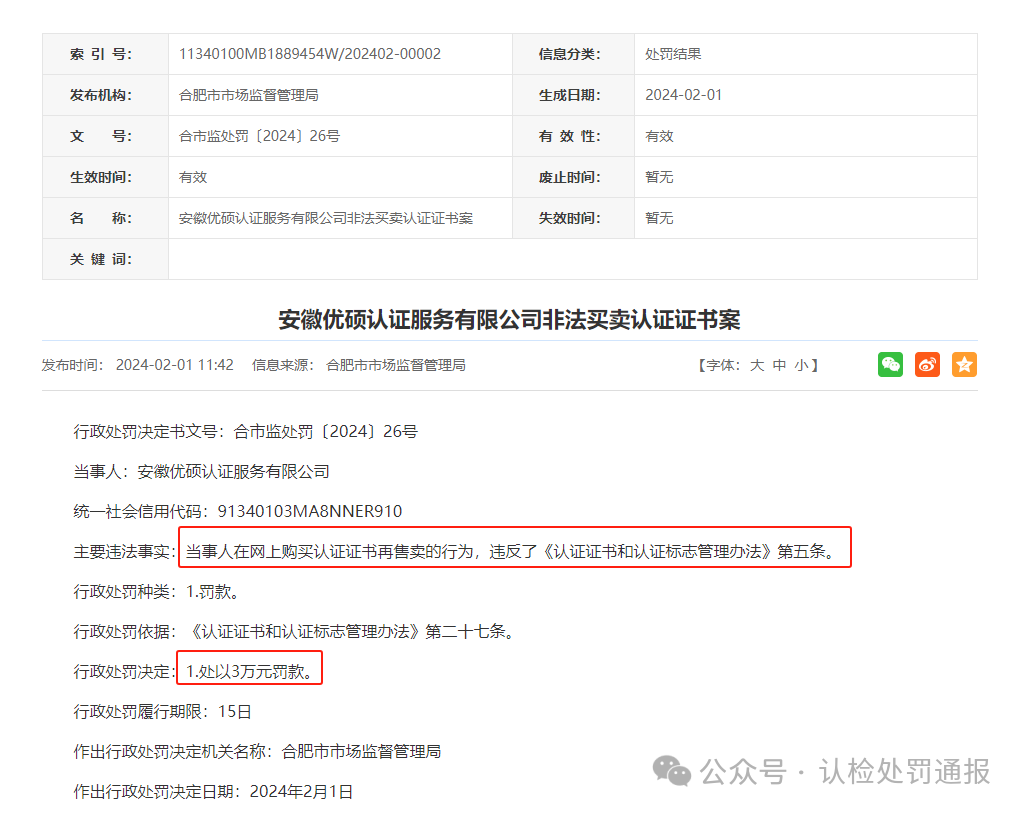This screenshot has width=1023, height=813.
Task: Click the 暂无 revocation time cell
Action: pyautogui.click(x=658, y=176)
